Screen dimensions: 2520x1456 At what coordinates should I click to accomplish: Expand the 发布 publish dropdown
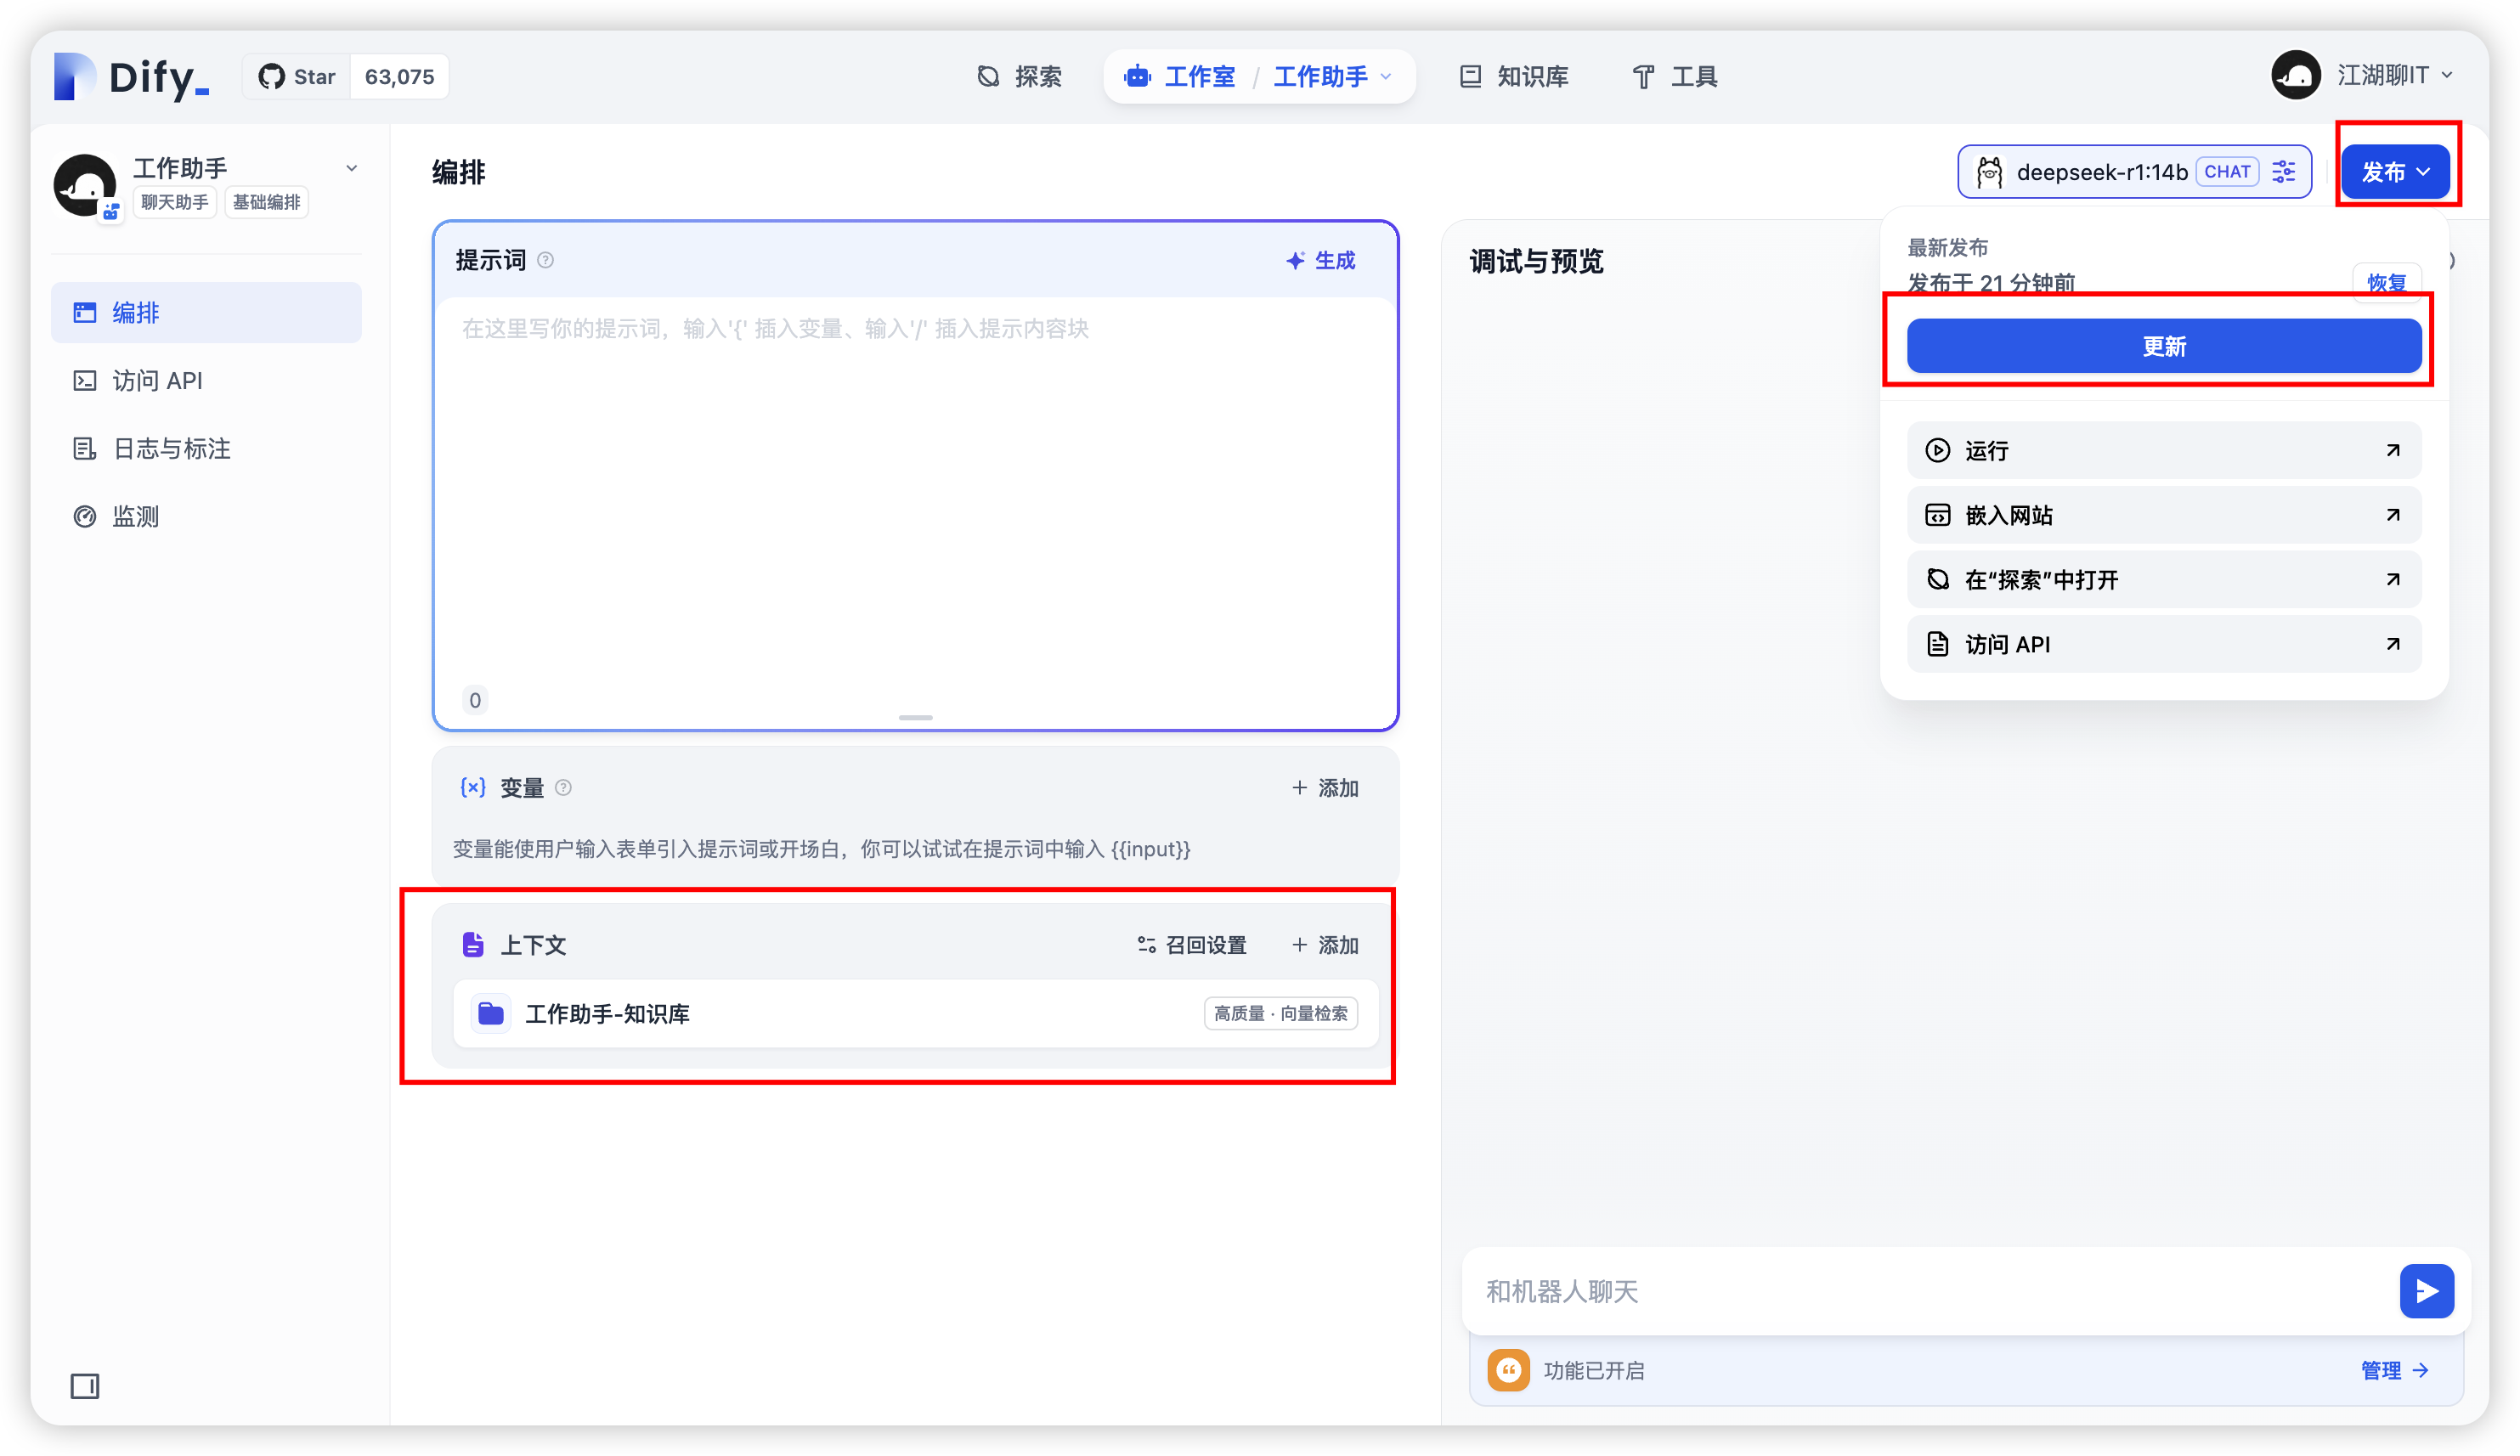pyautogui.click(x=2395, y=172)
